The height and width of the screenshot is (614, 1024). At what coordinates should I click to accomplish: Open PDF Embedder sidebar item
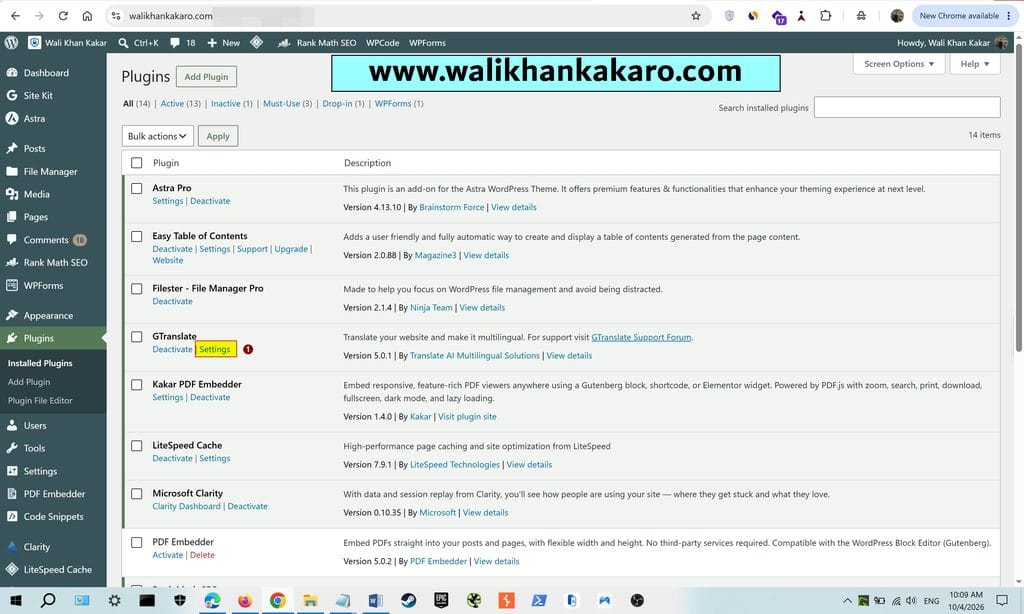[x=53, y=494]
